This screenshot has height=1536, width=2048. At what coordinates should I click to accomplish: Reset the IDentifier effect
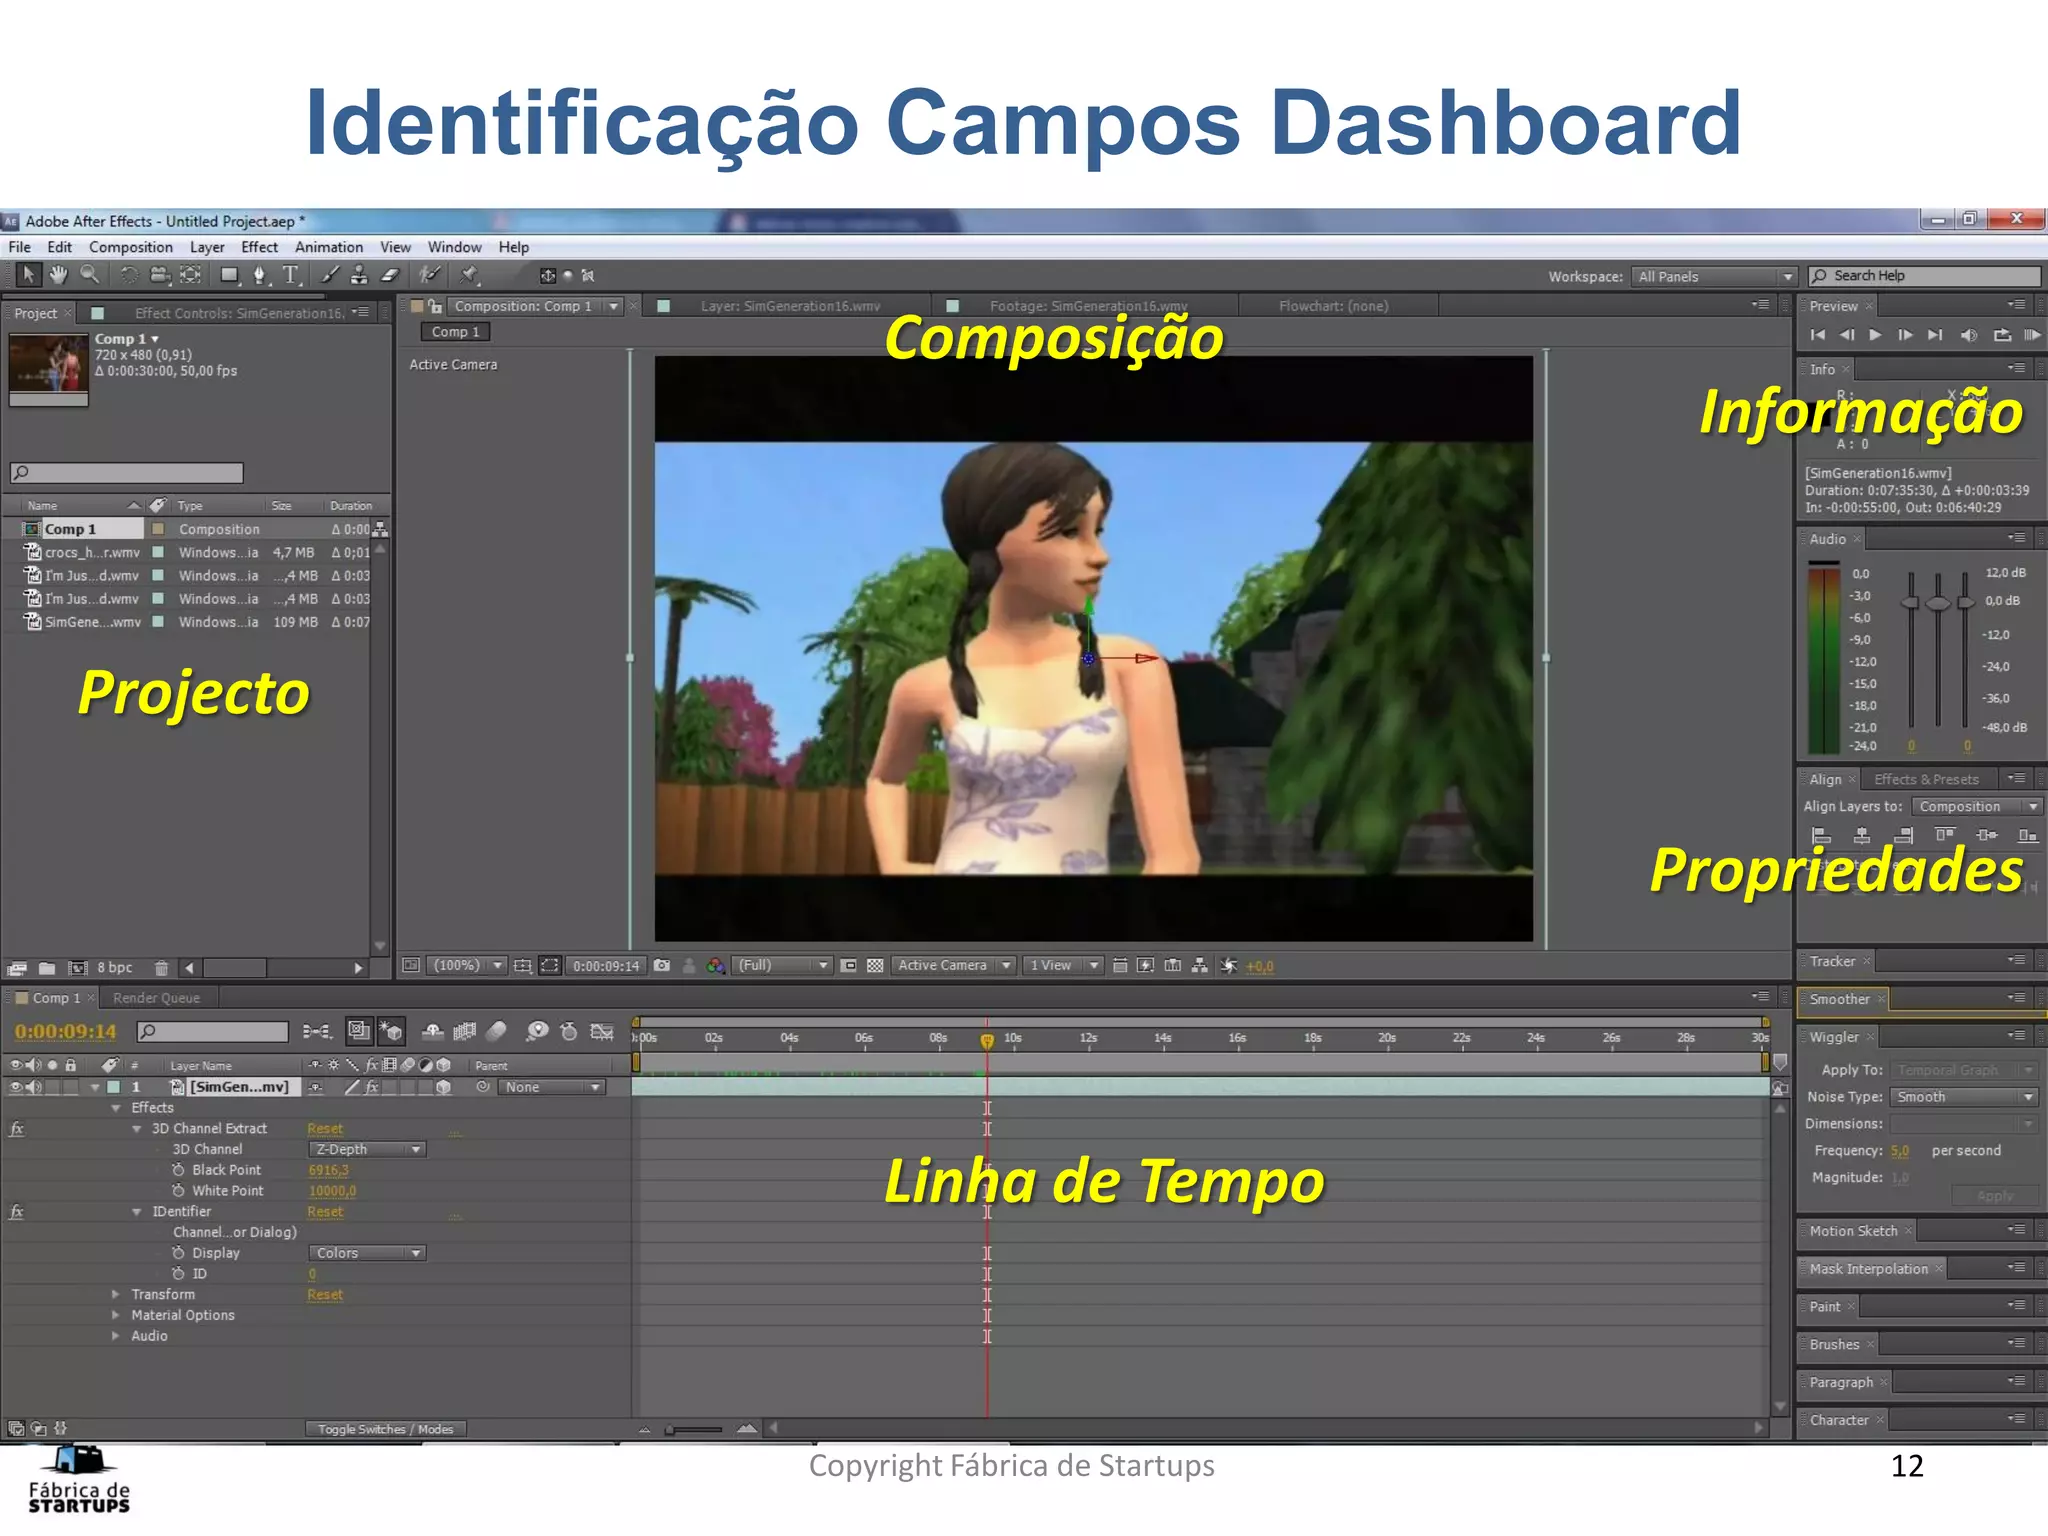click(325, 1211)
